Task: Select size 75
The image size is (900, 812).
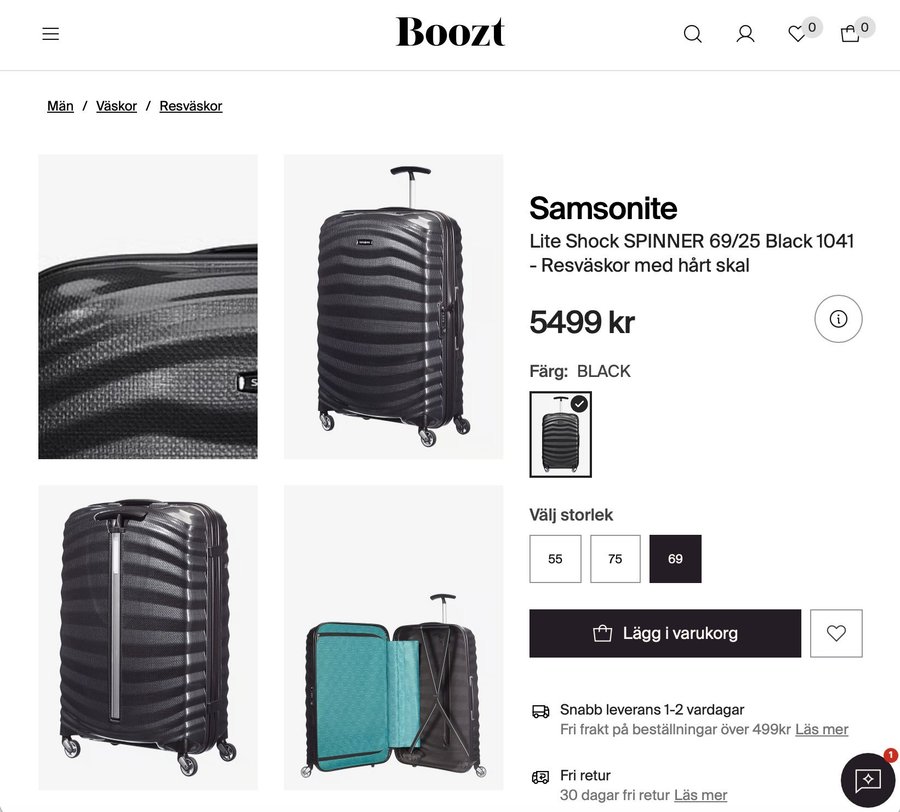Action: (x=615, y=559)
